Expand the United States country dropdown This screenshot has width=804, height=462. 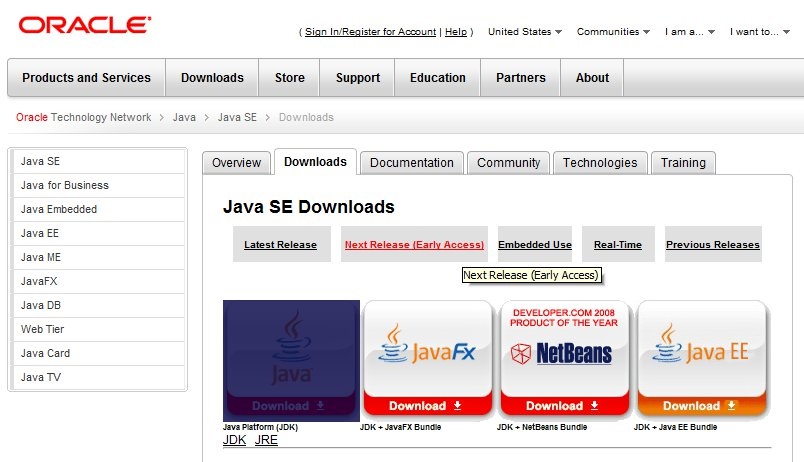[524, 32]
